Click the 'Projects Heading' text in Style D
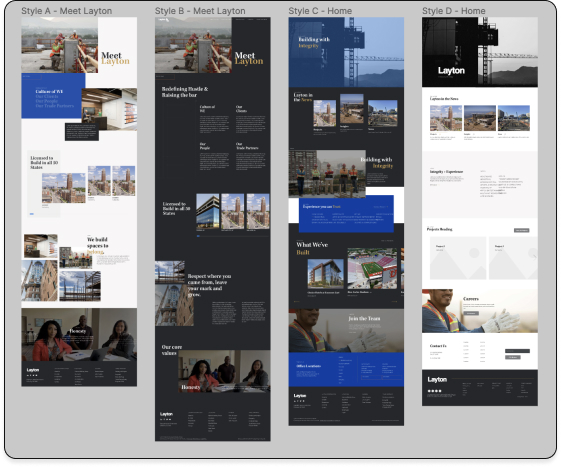Viewport: 561px width, 467px height. (440, 229)
